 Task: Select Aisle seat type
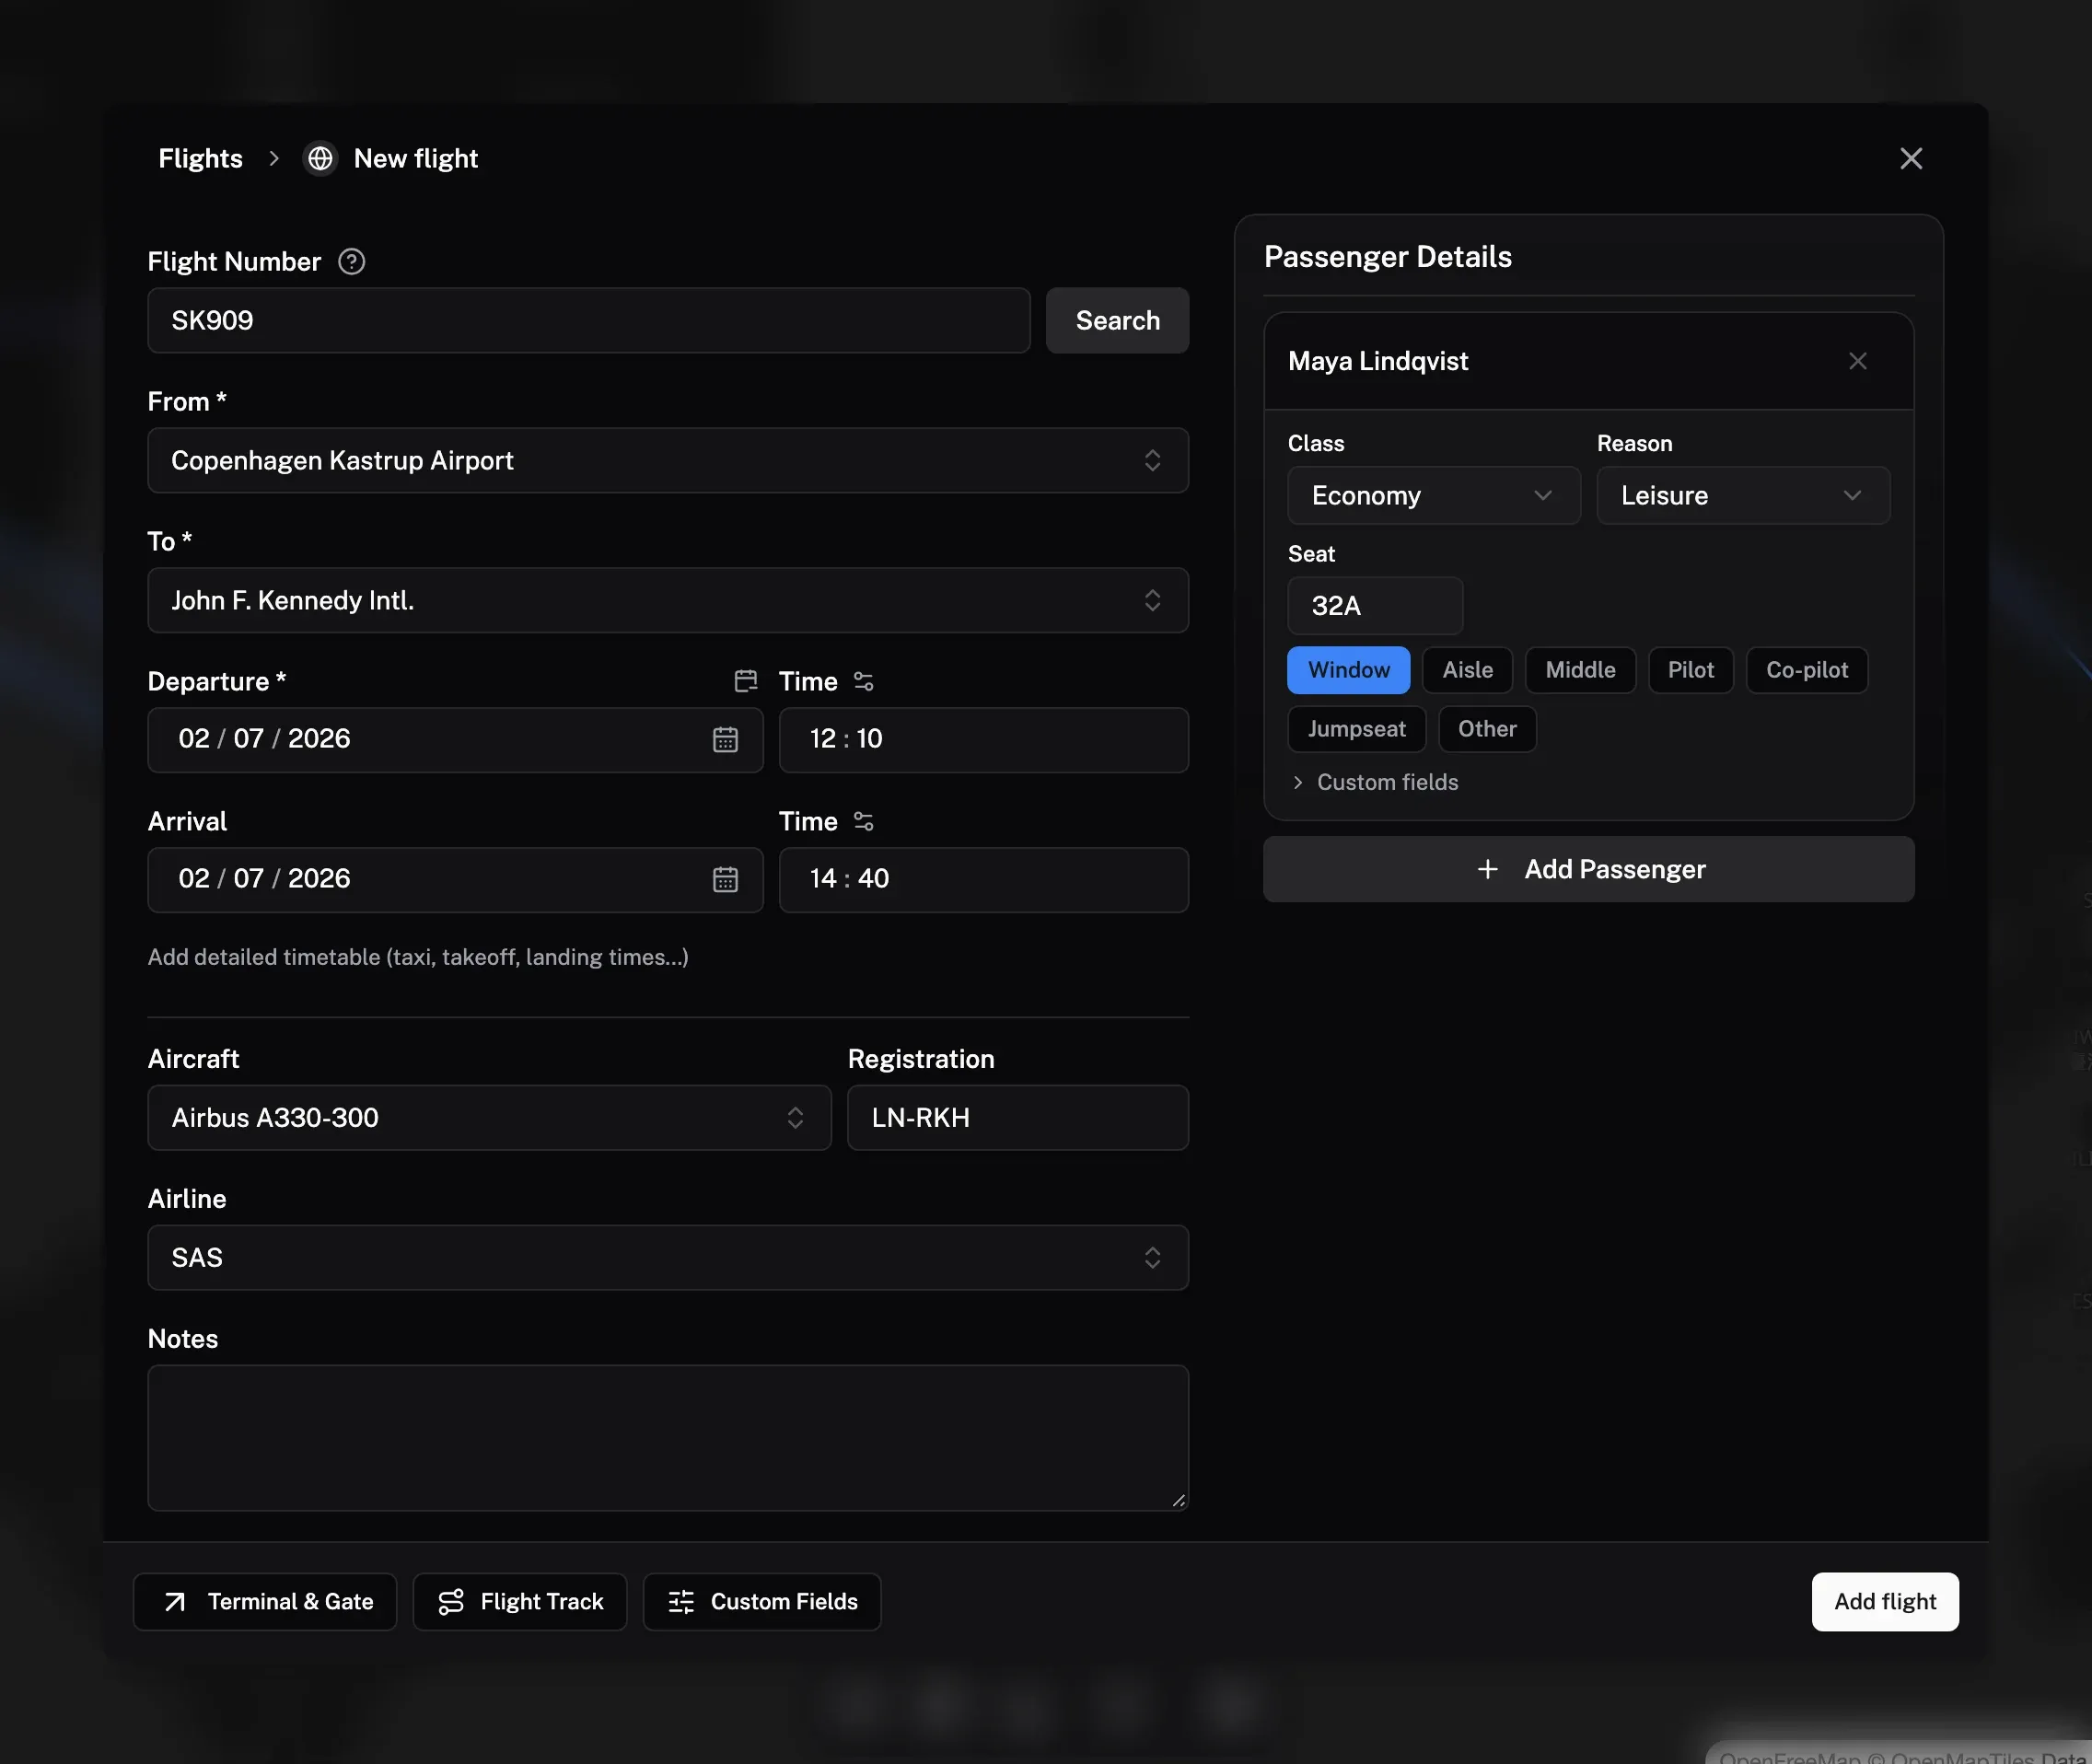[1467, 670]
